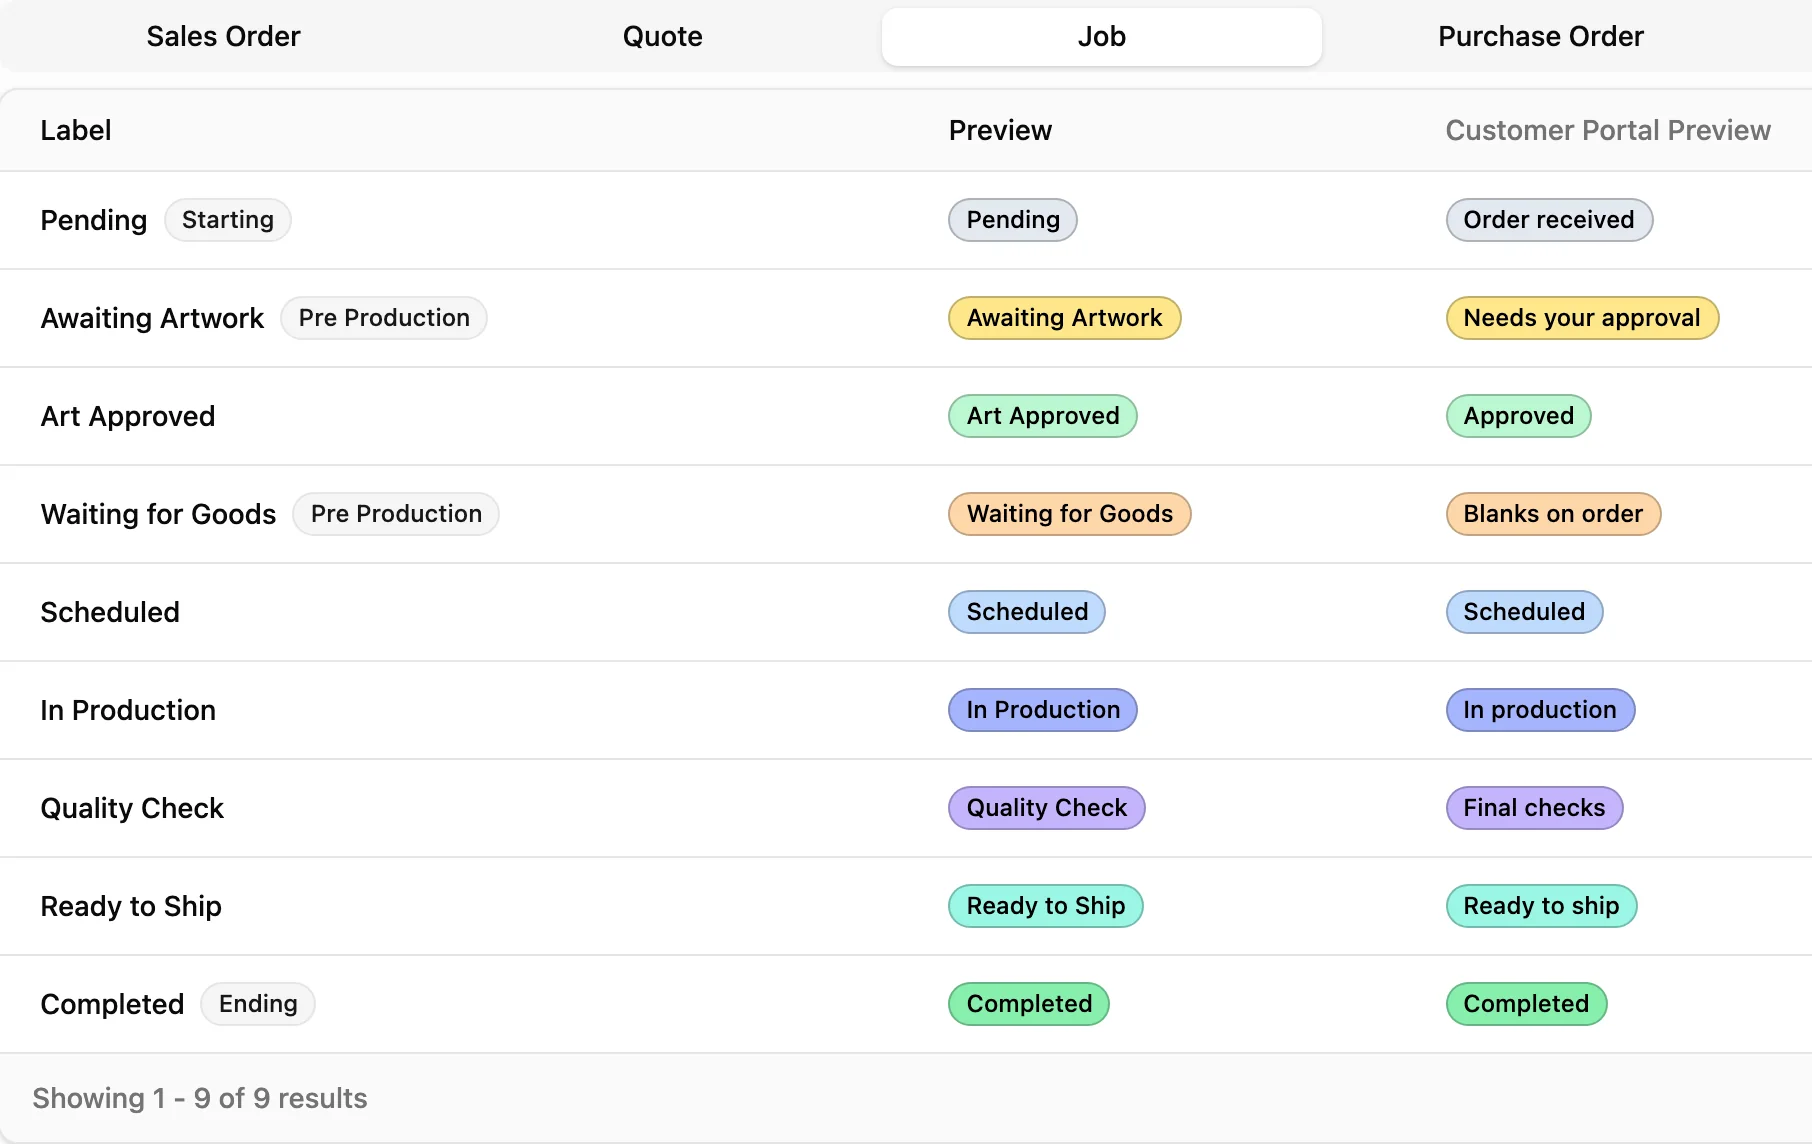Click the Label column header
The width and height of the screenshot is (1812, 1144).
point(76,131)
